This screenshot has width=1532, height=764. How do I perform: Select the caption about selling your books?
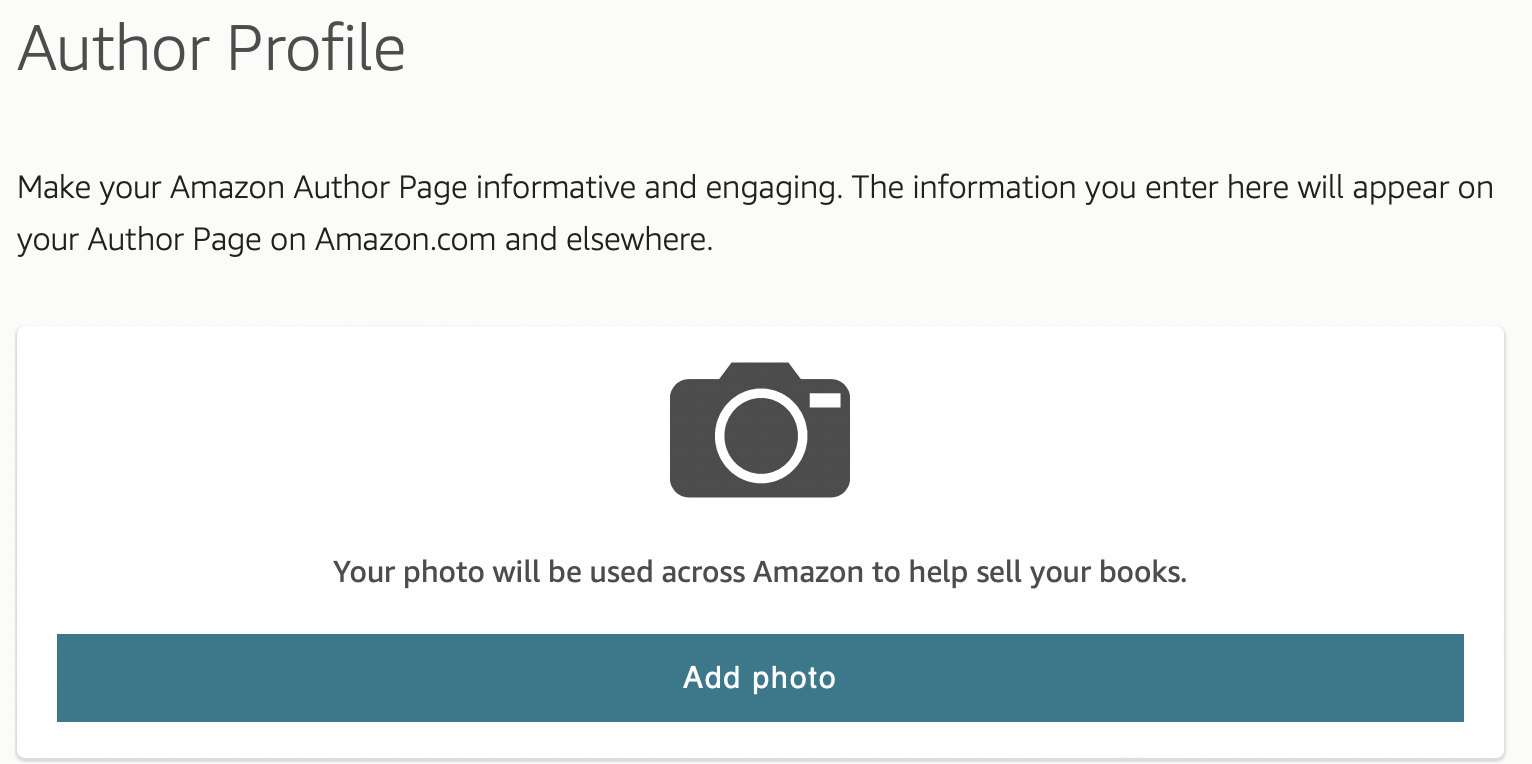(760, 572)
